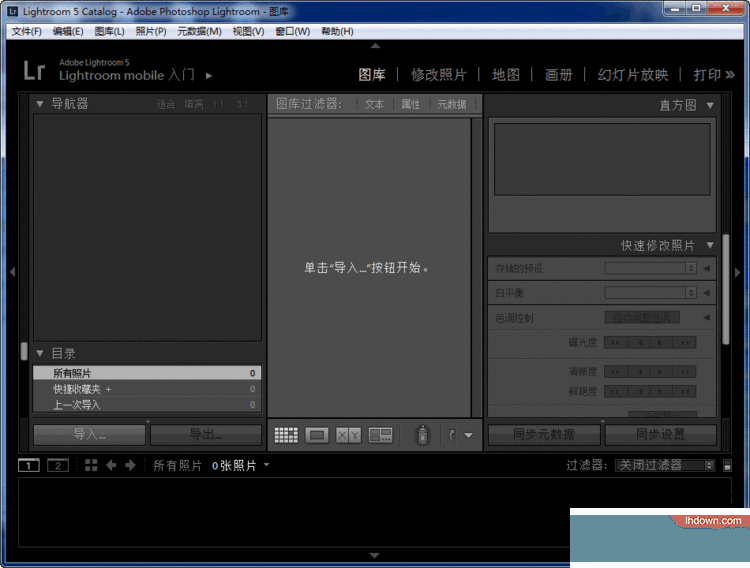Open Lightroom mobile activity arrow

[x=209, y=76]
